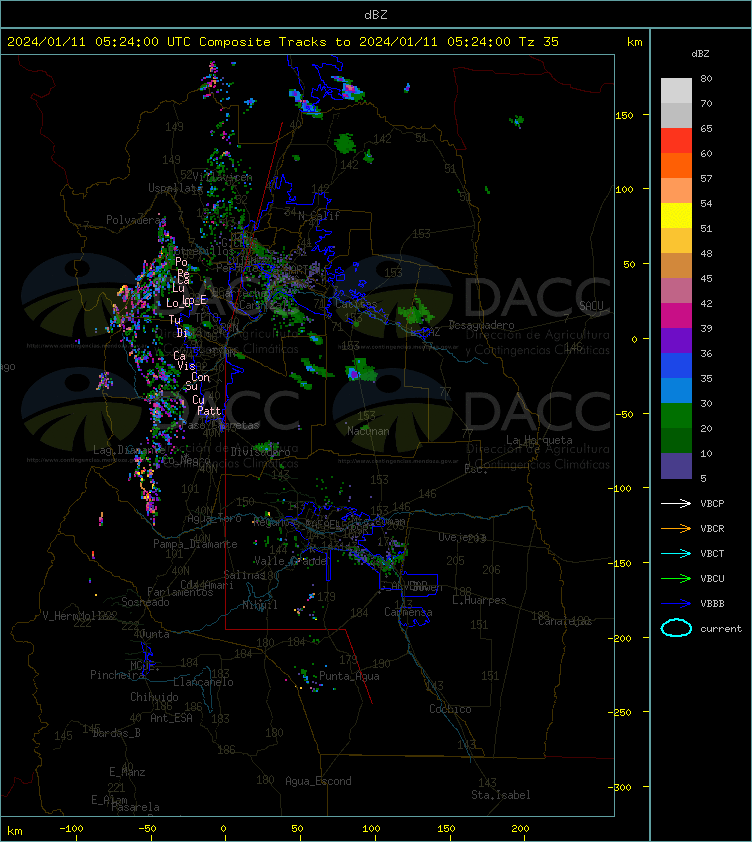Click the 'Chihuido' map label
The height and width of the screenshot is (842, 752).
154,697
